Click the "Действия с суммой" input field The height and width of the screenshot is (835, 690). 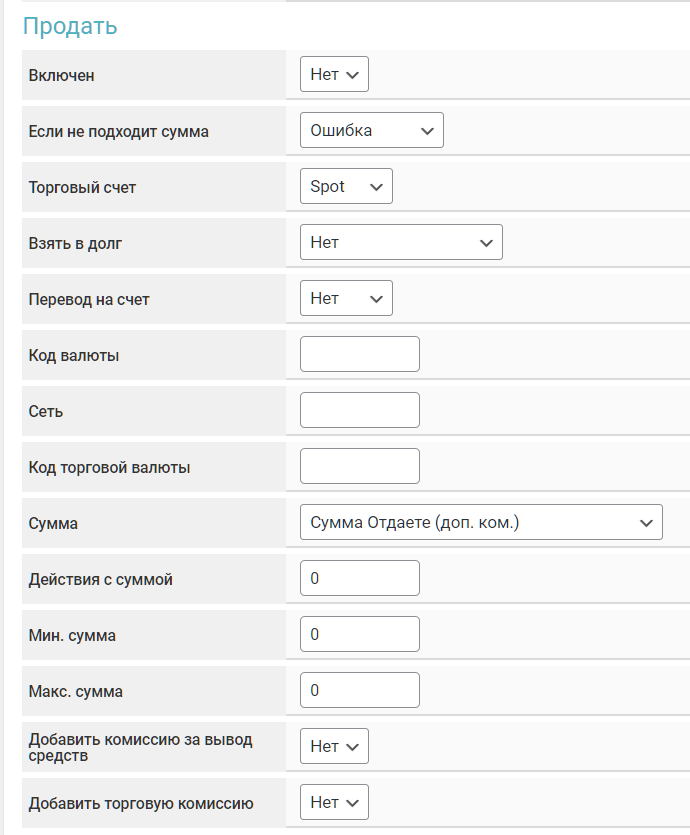pyautogui.click(x=360, y=579)
